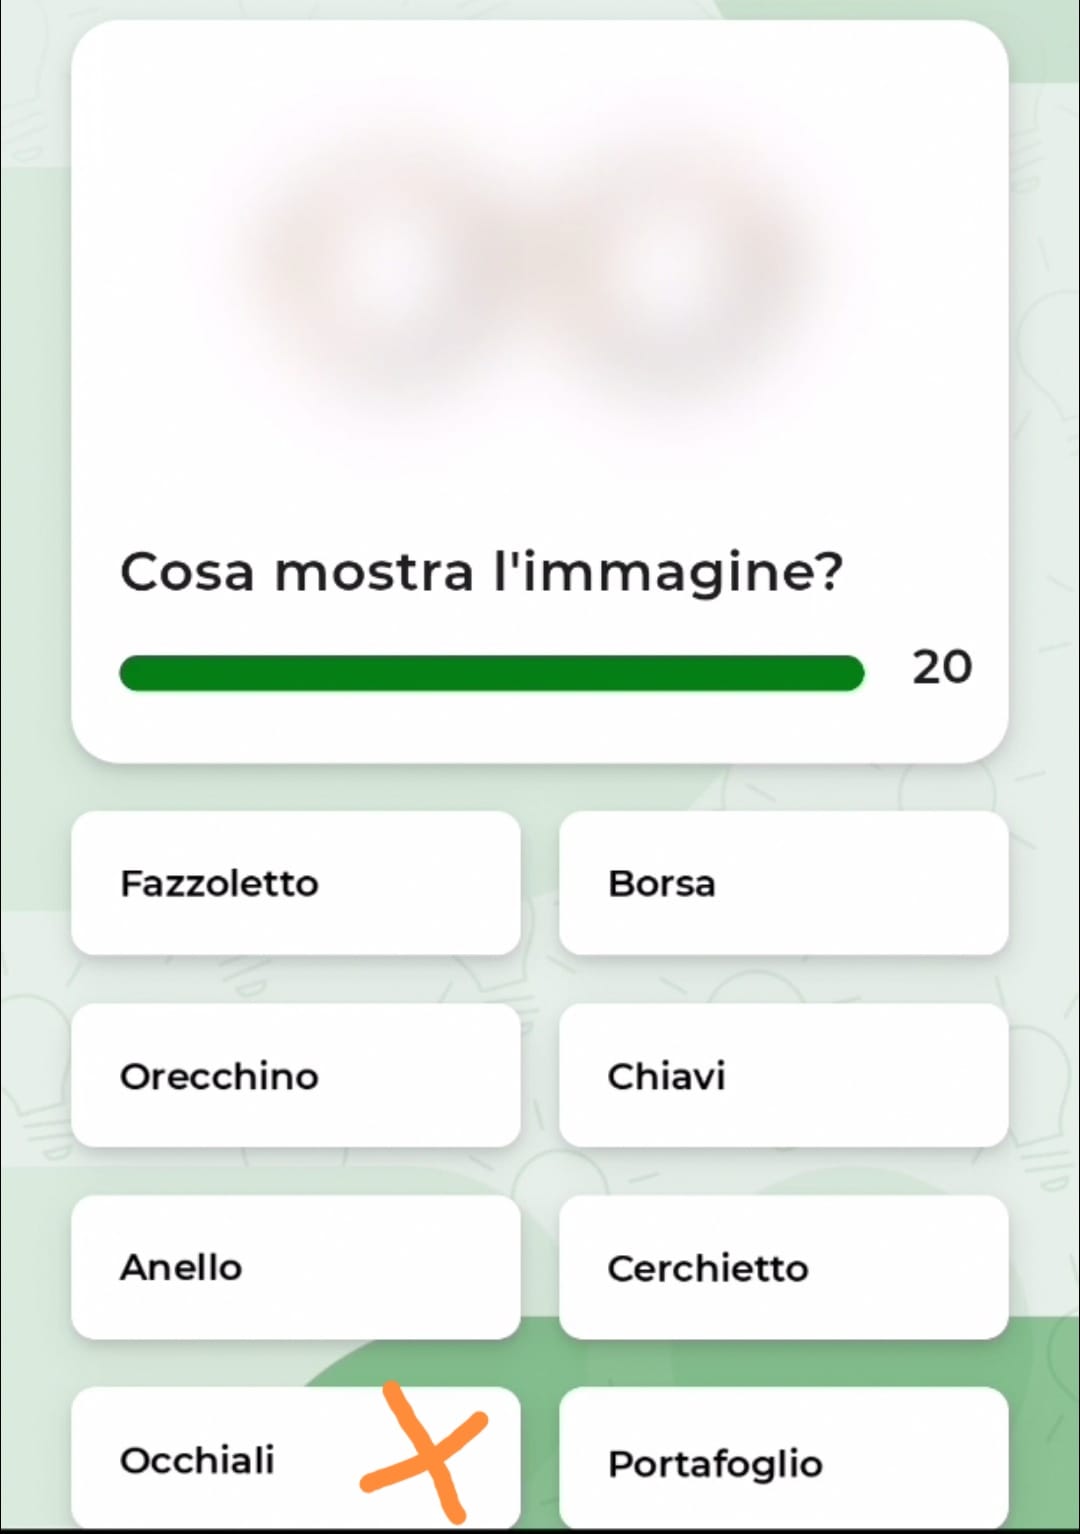Click the green countdown progress bar
Image resolution: width=1080 pixels, height=1534 pixels.
point(491,673)
